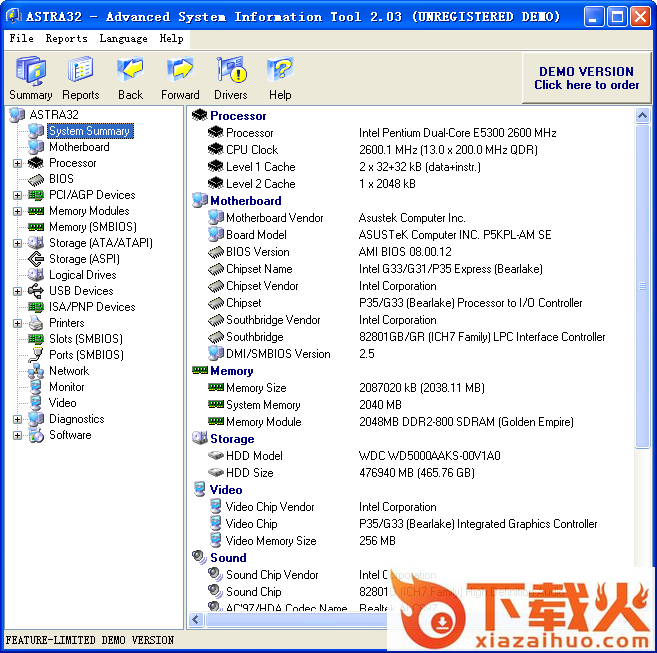Select Printers tree item label
The image size is (657, 653).
click(x=67, y=323)
